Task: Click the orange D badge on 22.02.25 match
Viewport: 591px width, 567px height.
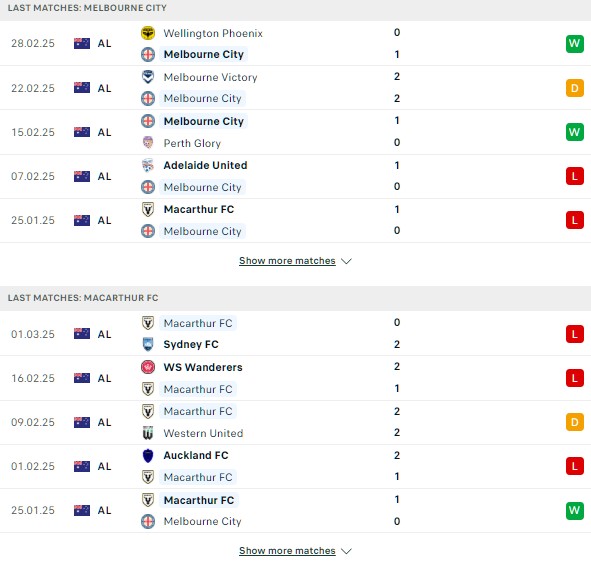Action: [x=574, y=88]
